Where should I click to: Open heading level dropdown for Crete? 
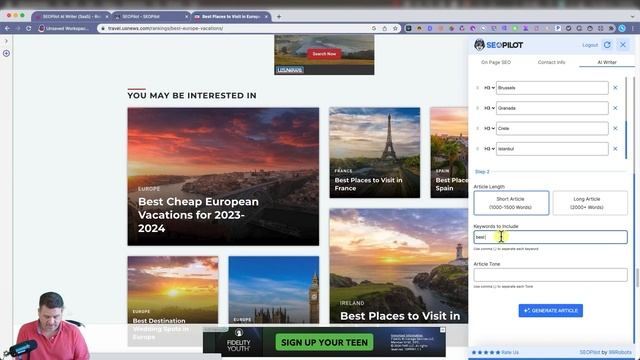click(x=489, y=129)
